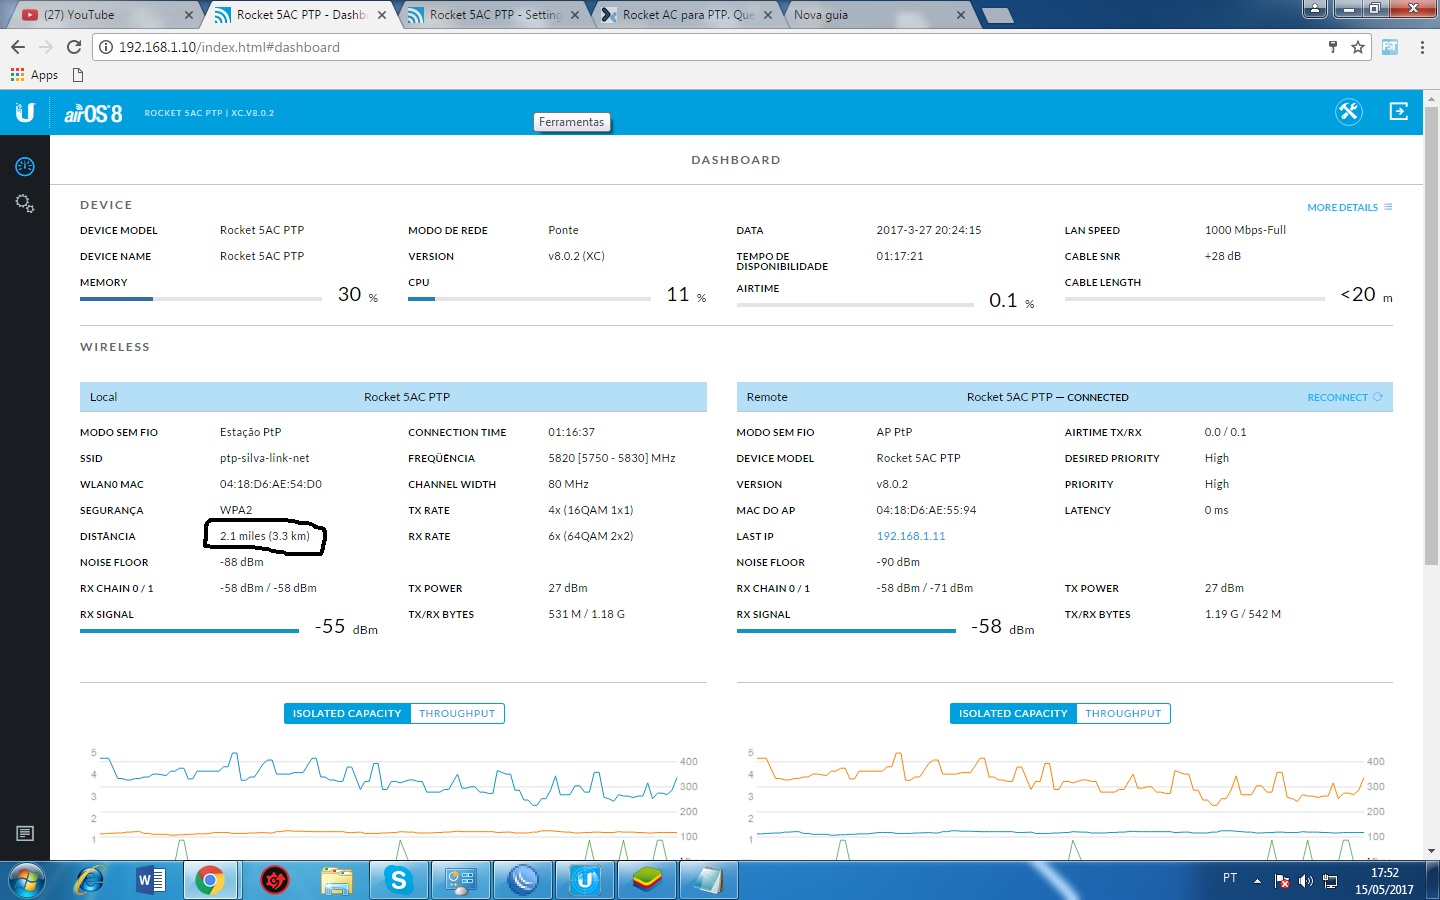Click the connection time 01:16:37
The image size is (1440, 900).
pos(572,432)
